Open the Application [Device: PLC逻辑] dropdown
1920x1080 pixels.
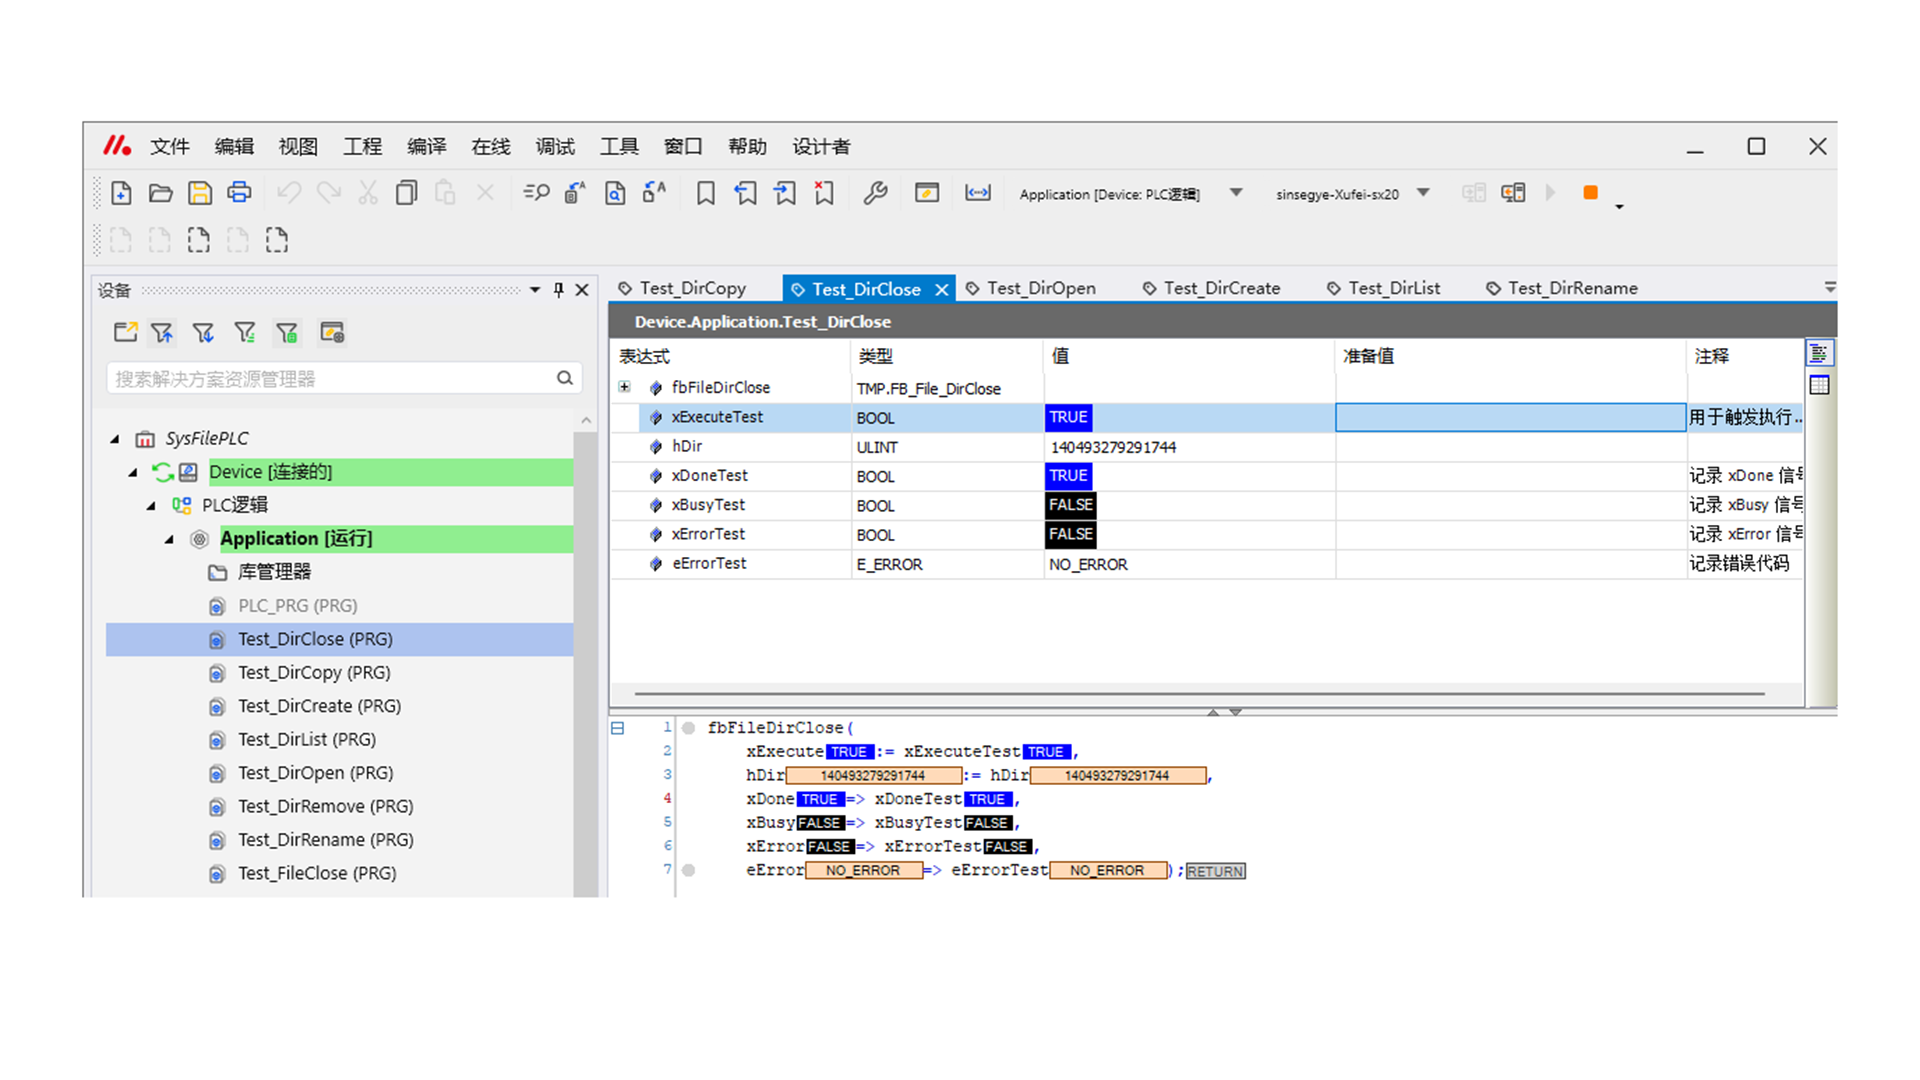1236,193
